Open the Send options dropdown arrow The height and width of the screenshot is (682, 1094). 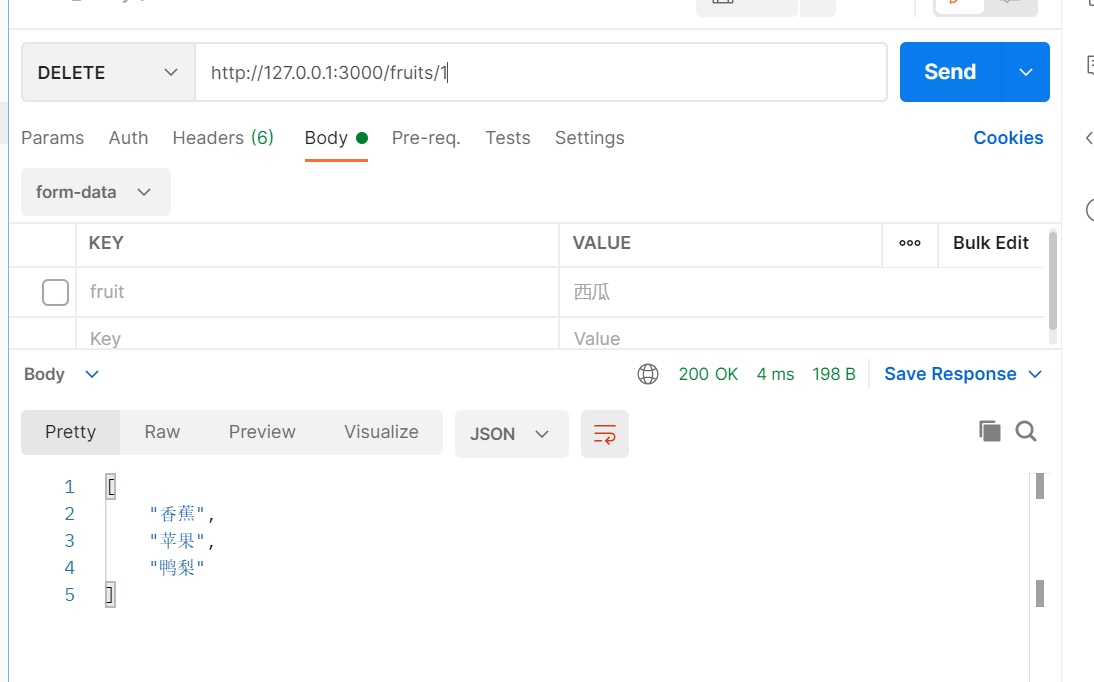pos(1026,72)
